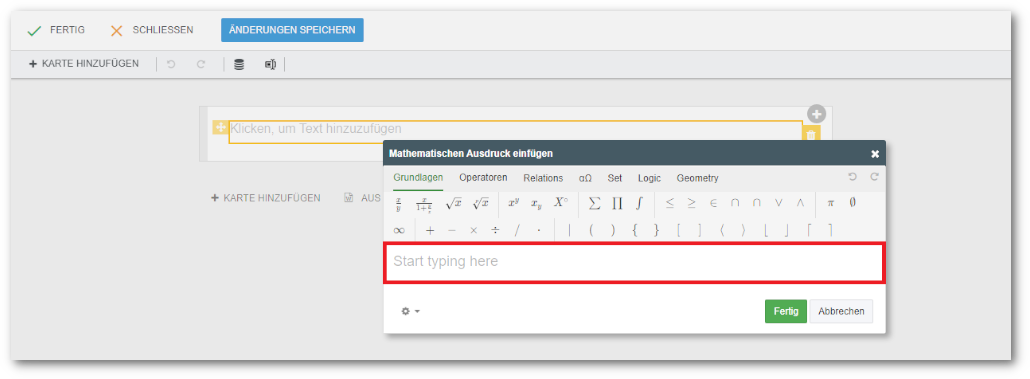Click the Abbrechen button
Image resolution: width=1030 pixels, height=379 pixels.
(x=841, y=311)
